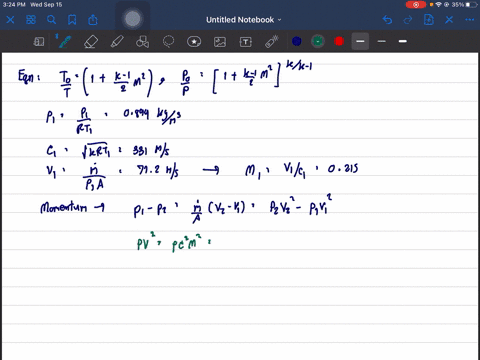Tap the clock showing 3:24 PM
480x360 pixels.
click(14, 5)
